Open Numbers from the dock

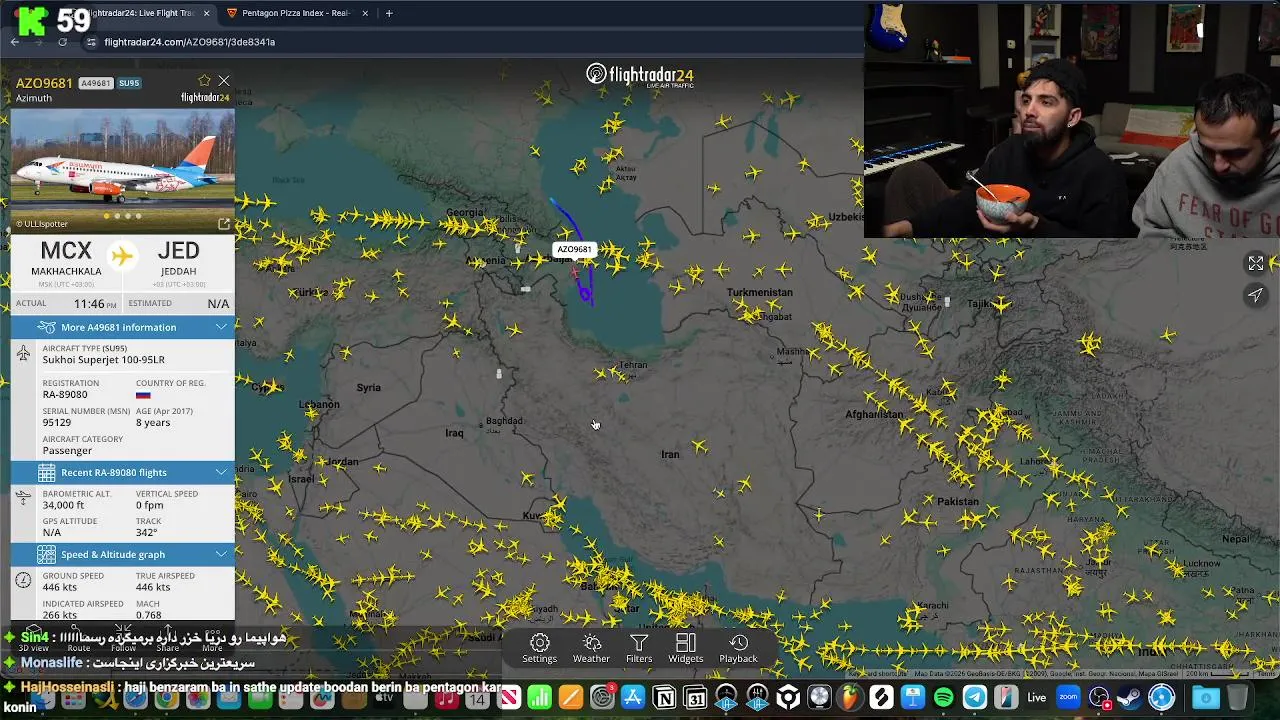coord(540,697)
